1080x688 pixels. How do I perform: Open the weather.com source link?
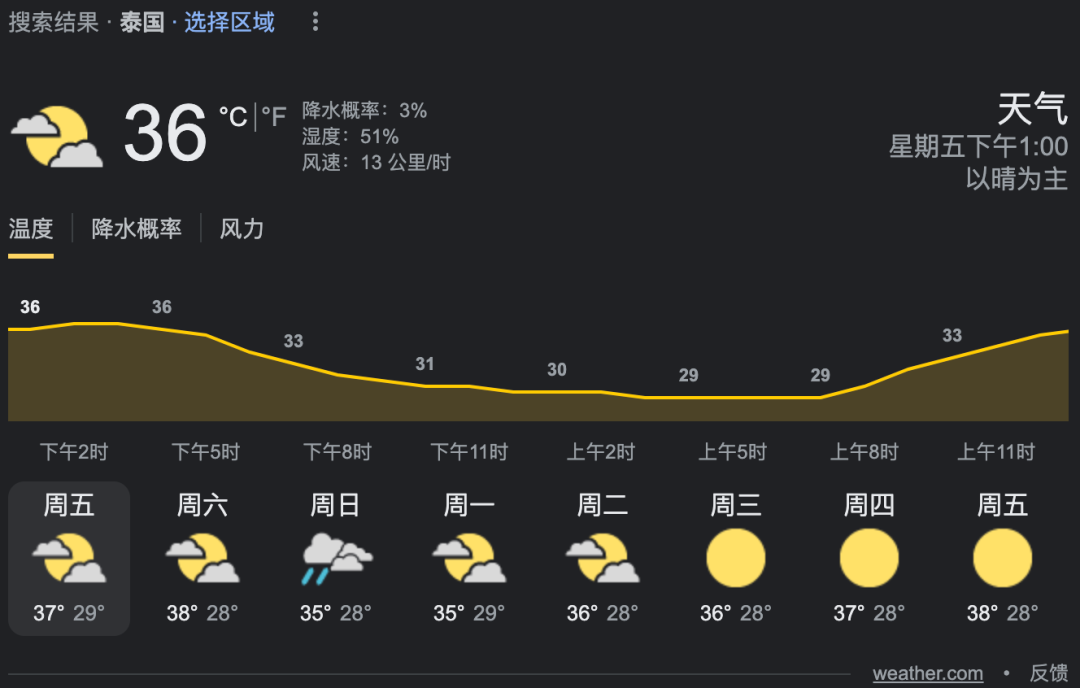point(927,673)
